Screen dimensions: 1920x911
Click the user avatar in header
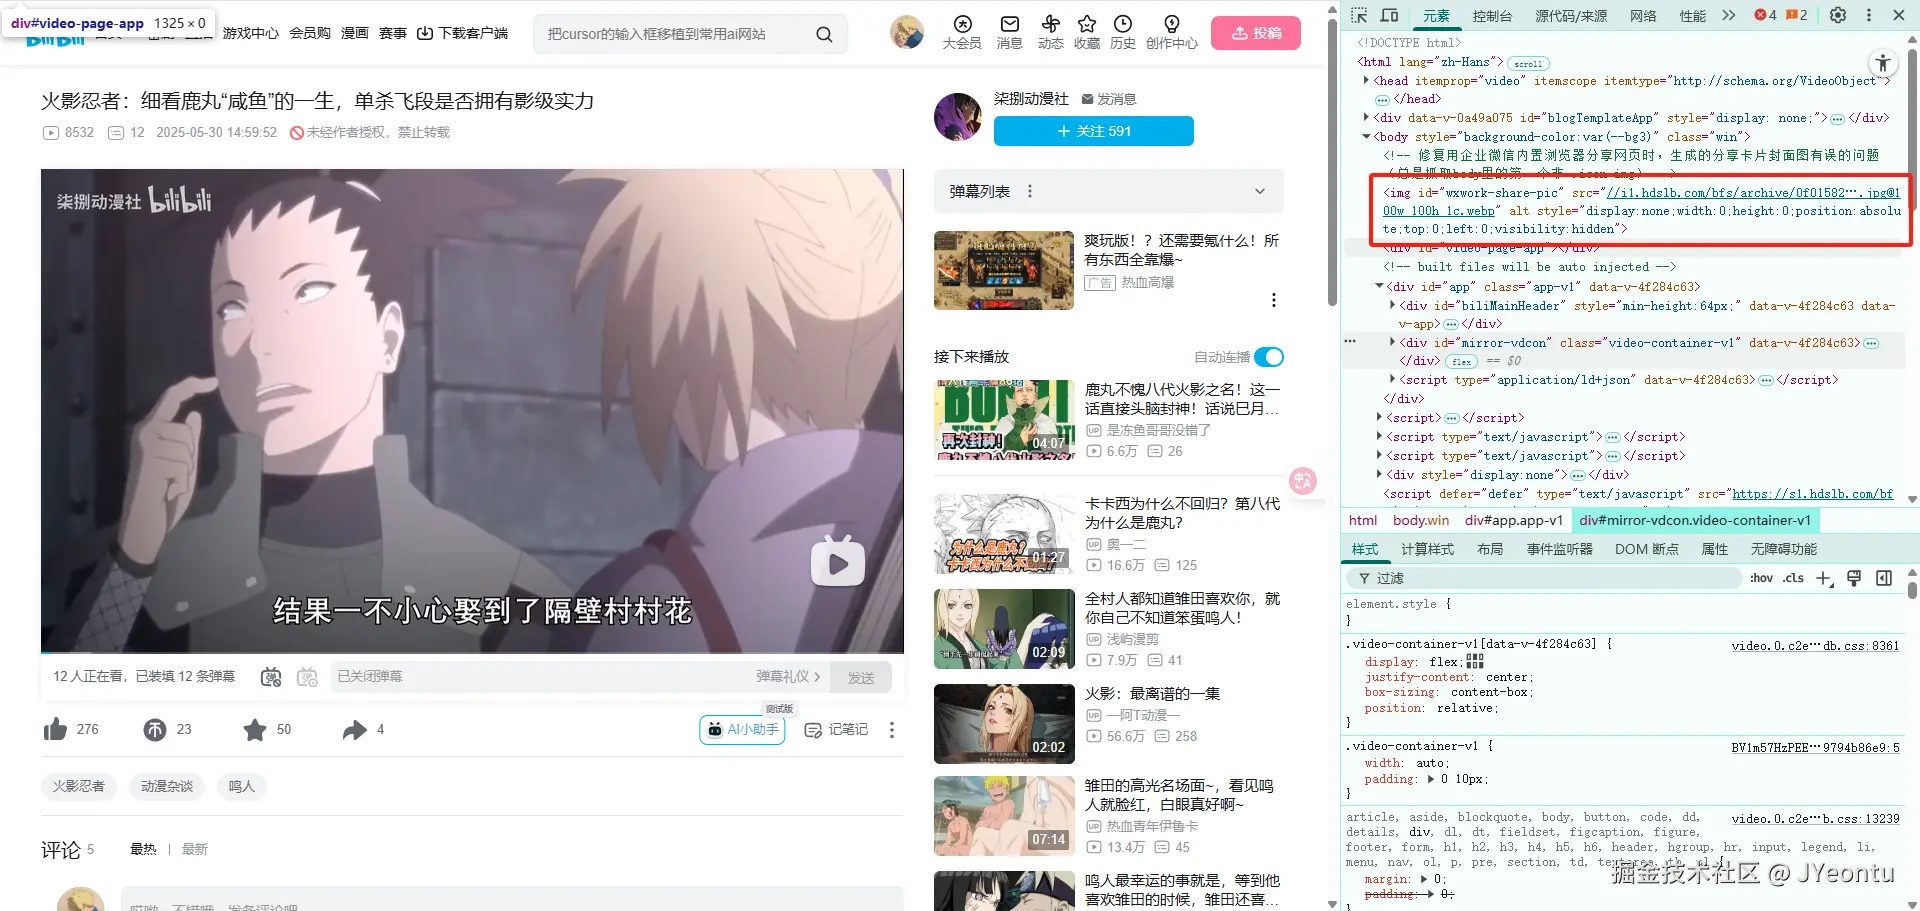pos(907,32)
